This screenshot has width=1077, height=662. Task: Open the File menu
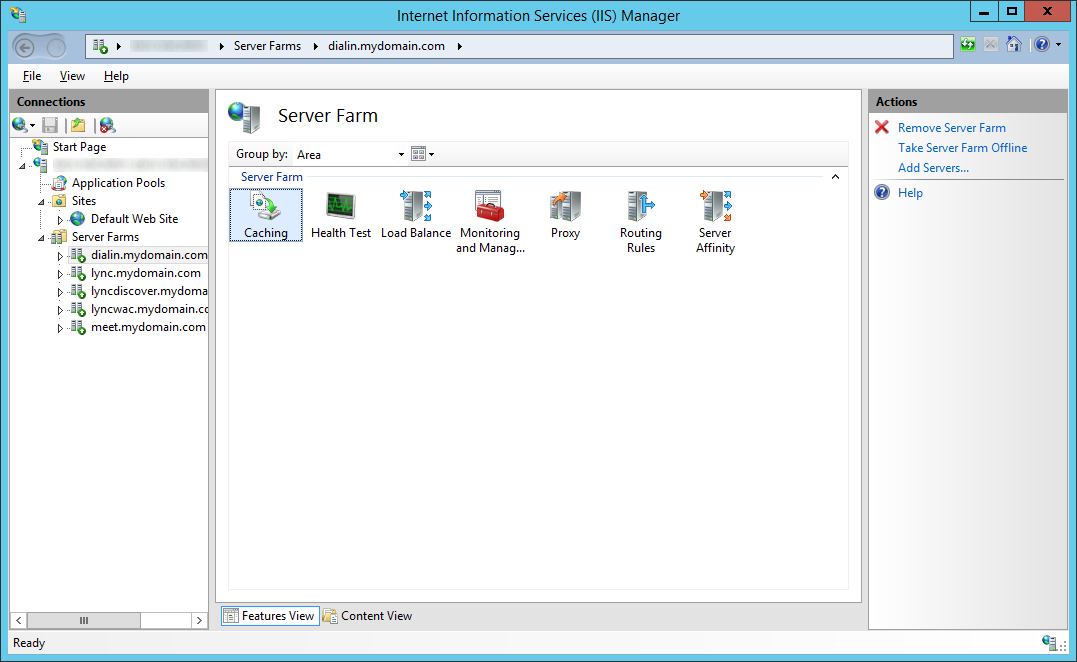(32, 76)
